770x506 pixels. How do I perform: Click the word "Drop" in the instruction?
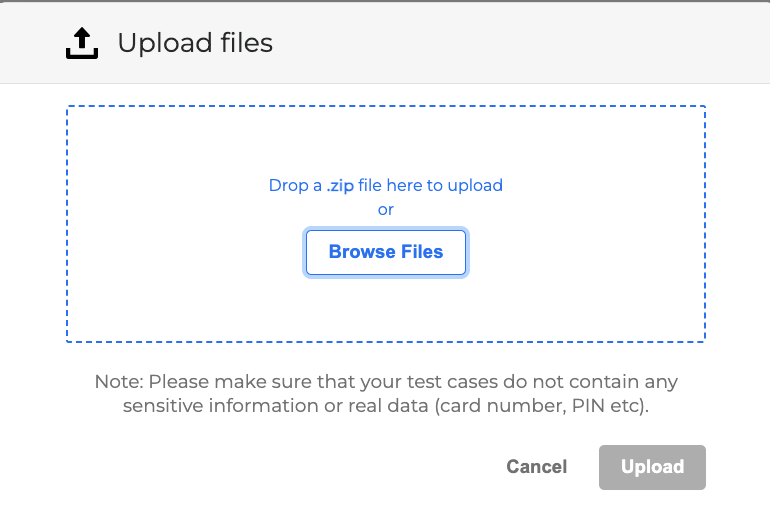point(288,185)
